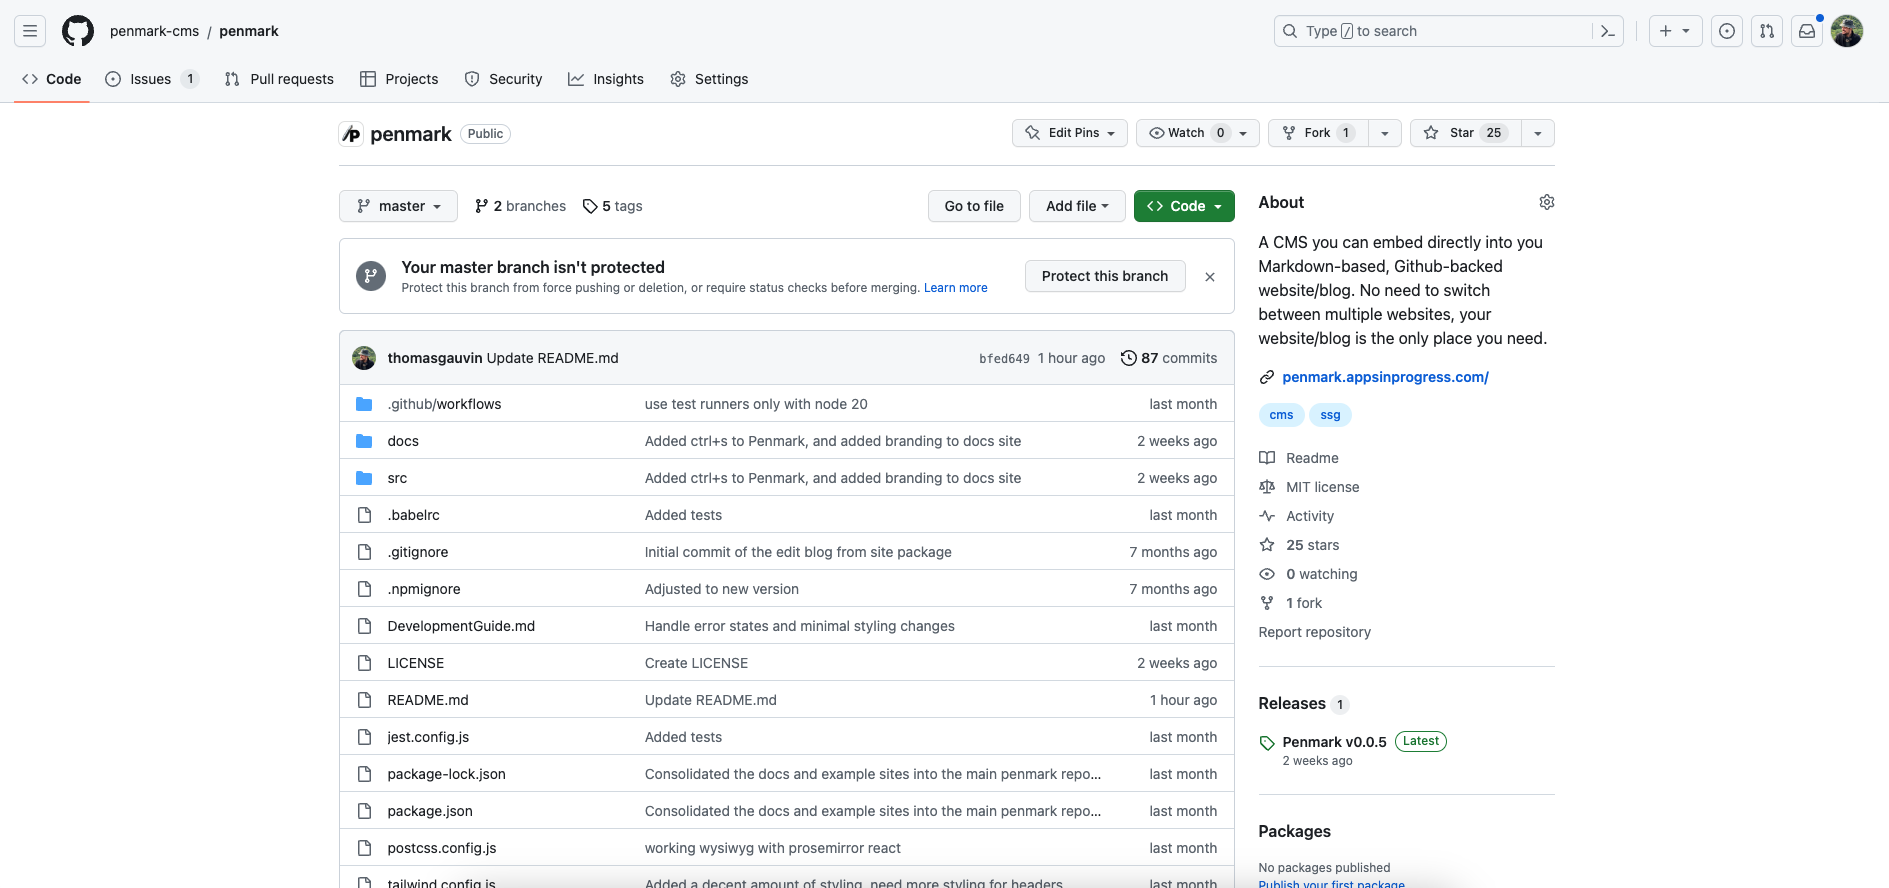Expand the Fork options dropdown arrow
The height and width of the screenshot is (888, 1889).
tap(1385, 133)
